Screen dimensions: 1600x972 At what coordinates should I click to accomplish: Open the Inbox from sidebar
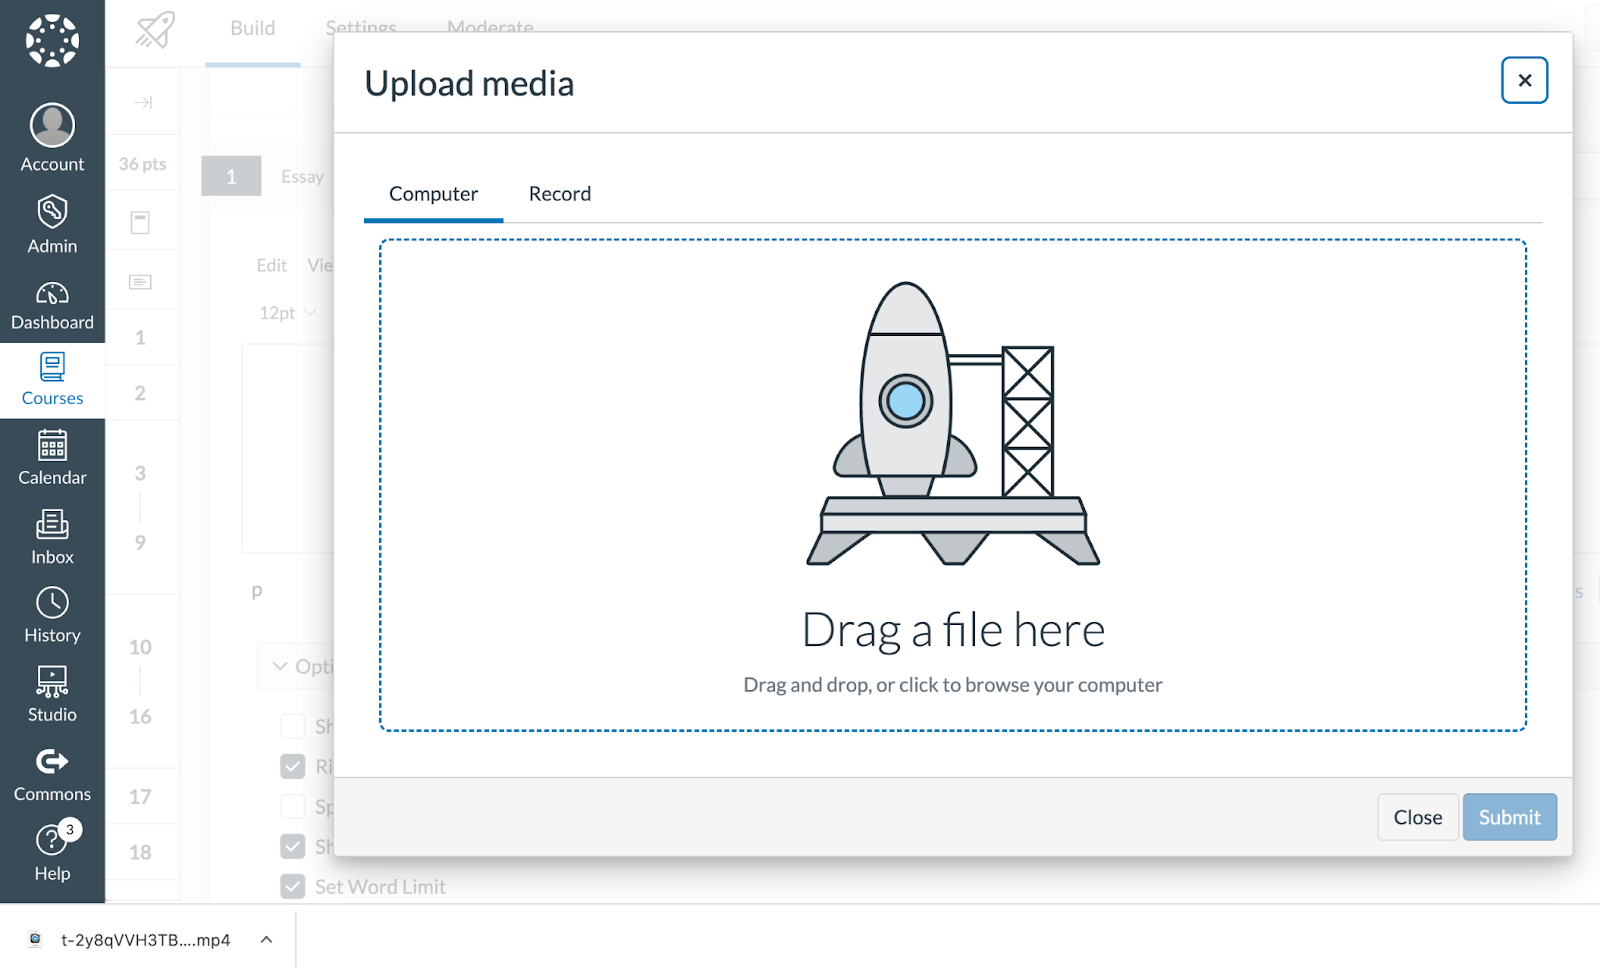click(52, 537)
